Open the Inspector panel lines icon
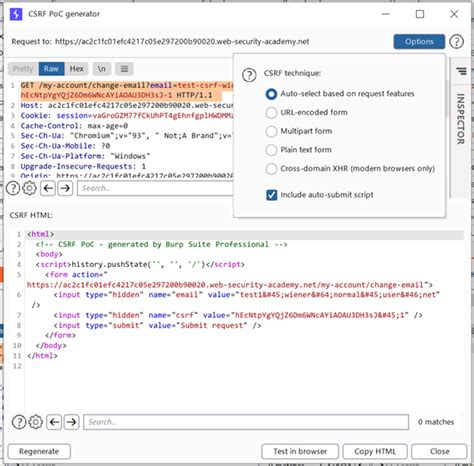 click(461, 71)
